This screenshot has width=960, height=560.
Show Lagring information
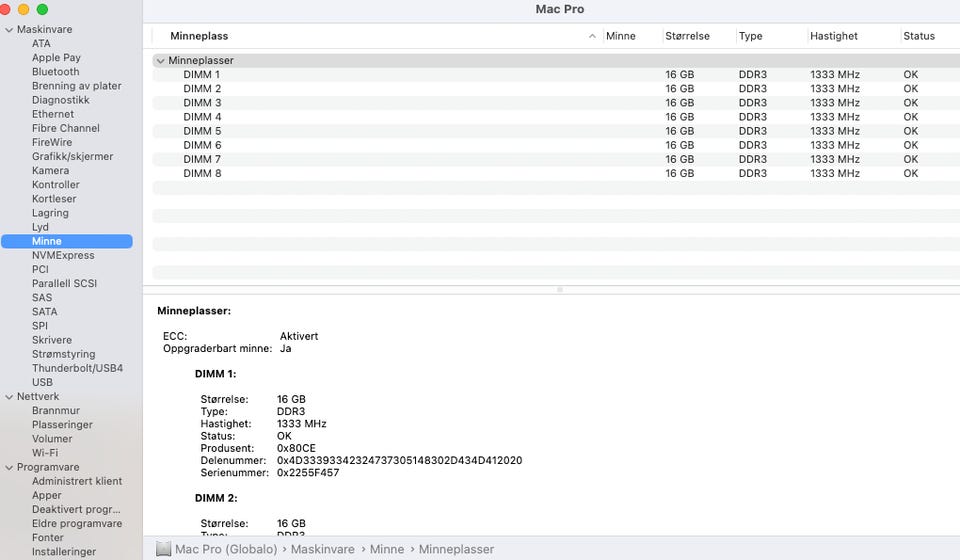50,213
